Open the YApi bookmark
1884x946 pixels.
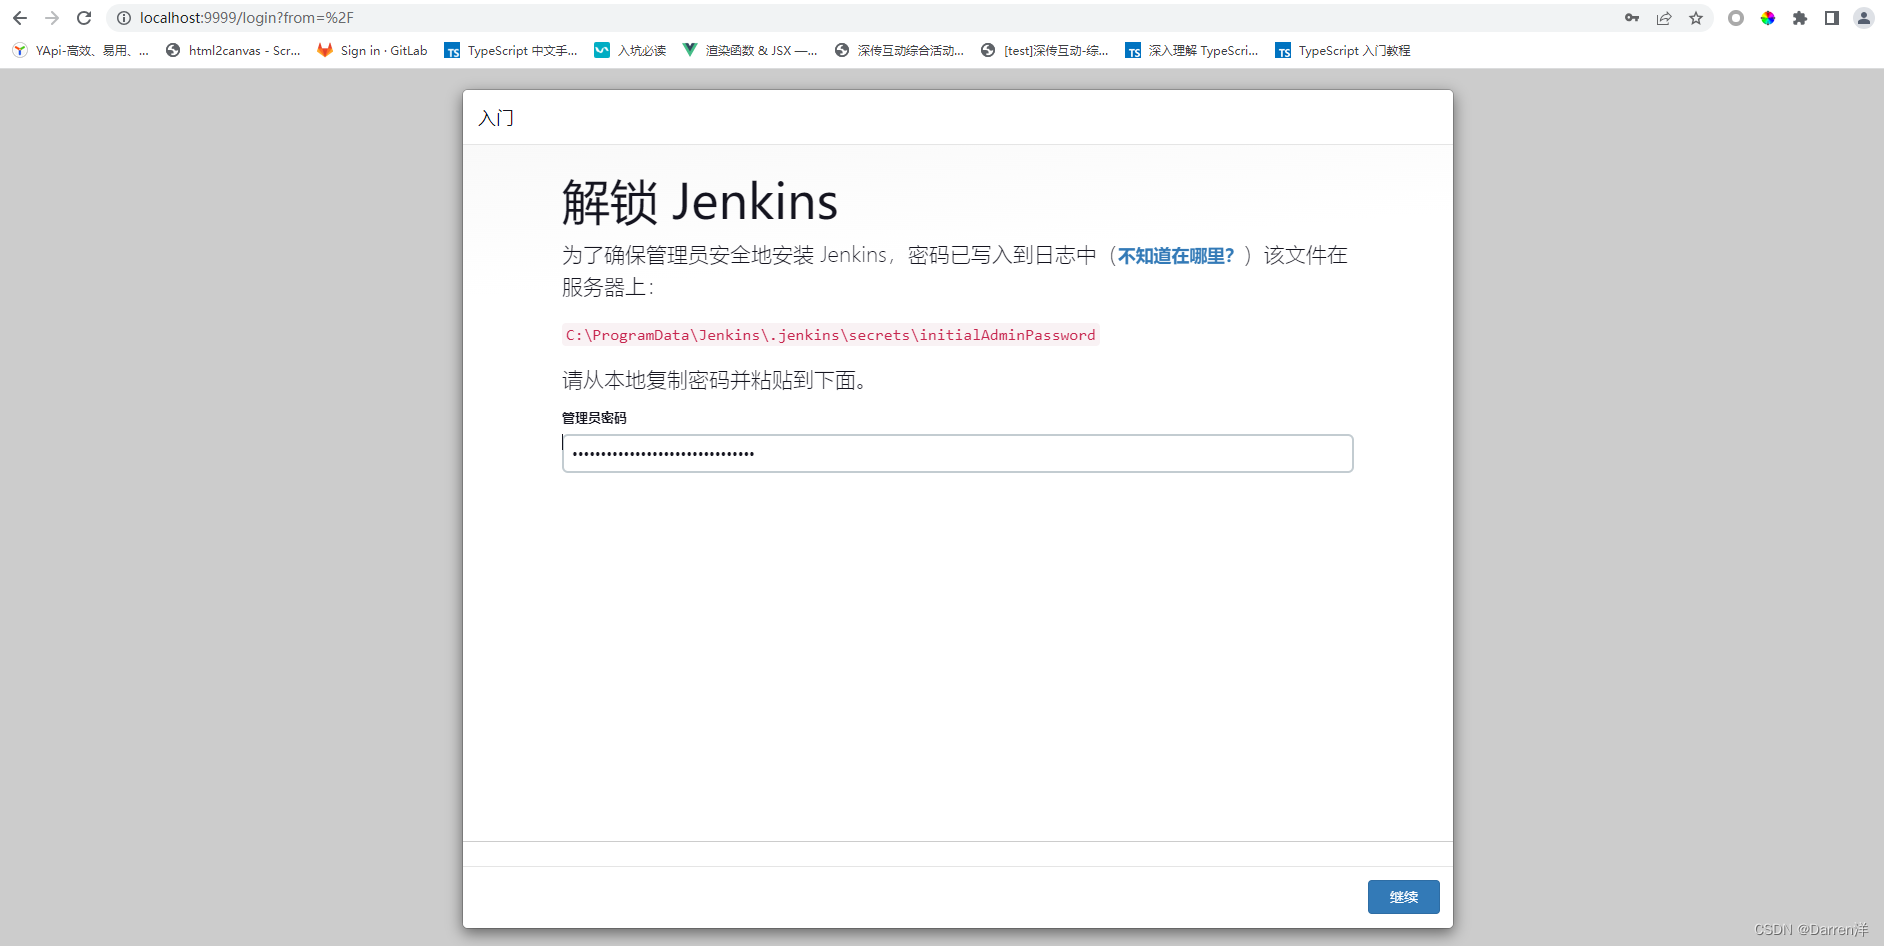click(x=81, y=50)
